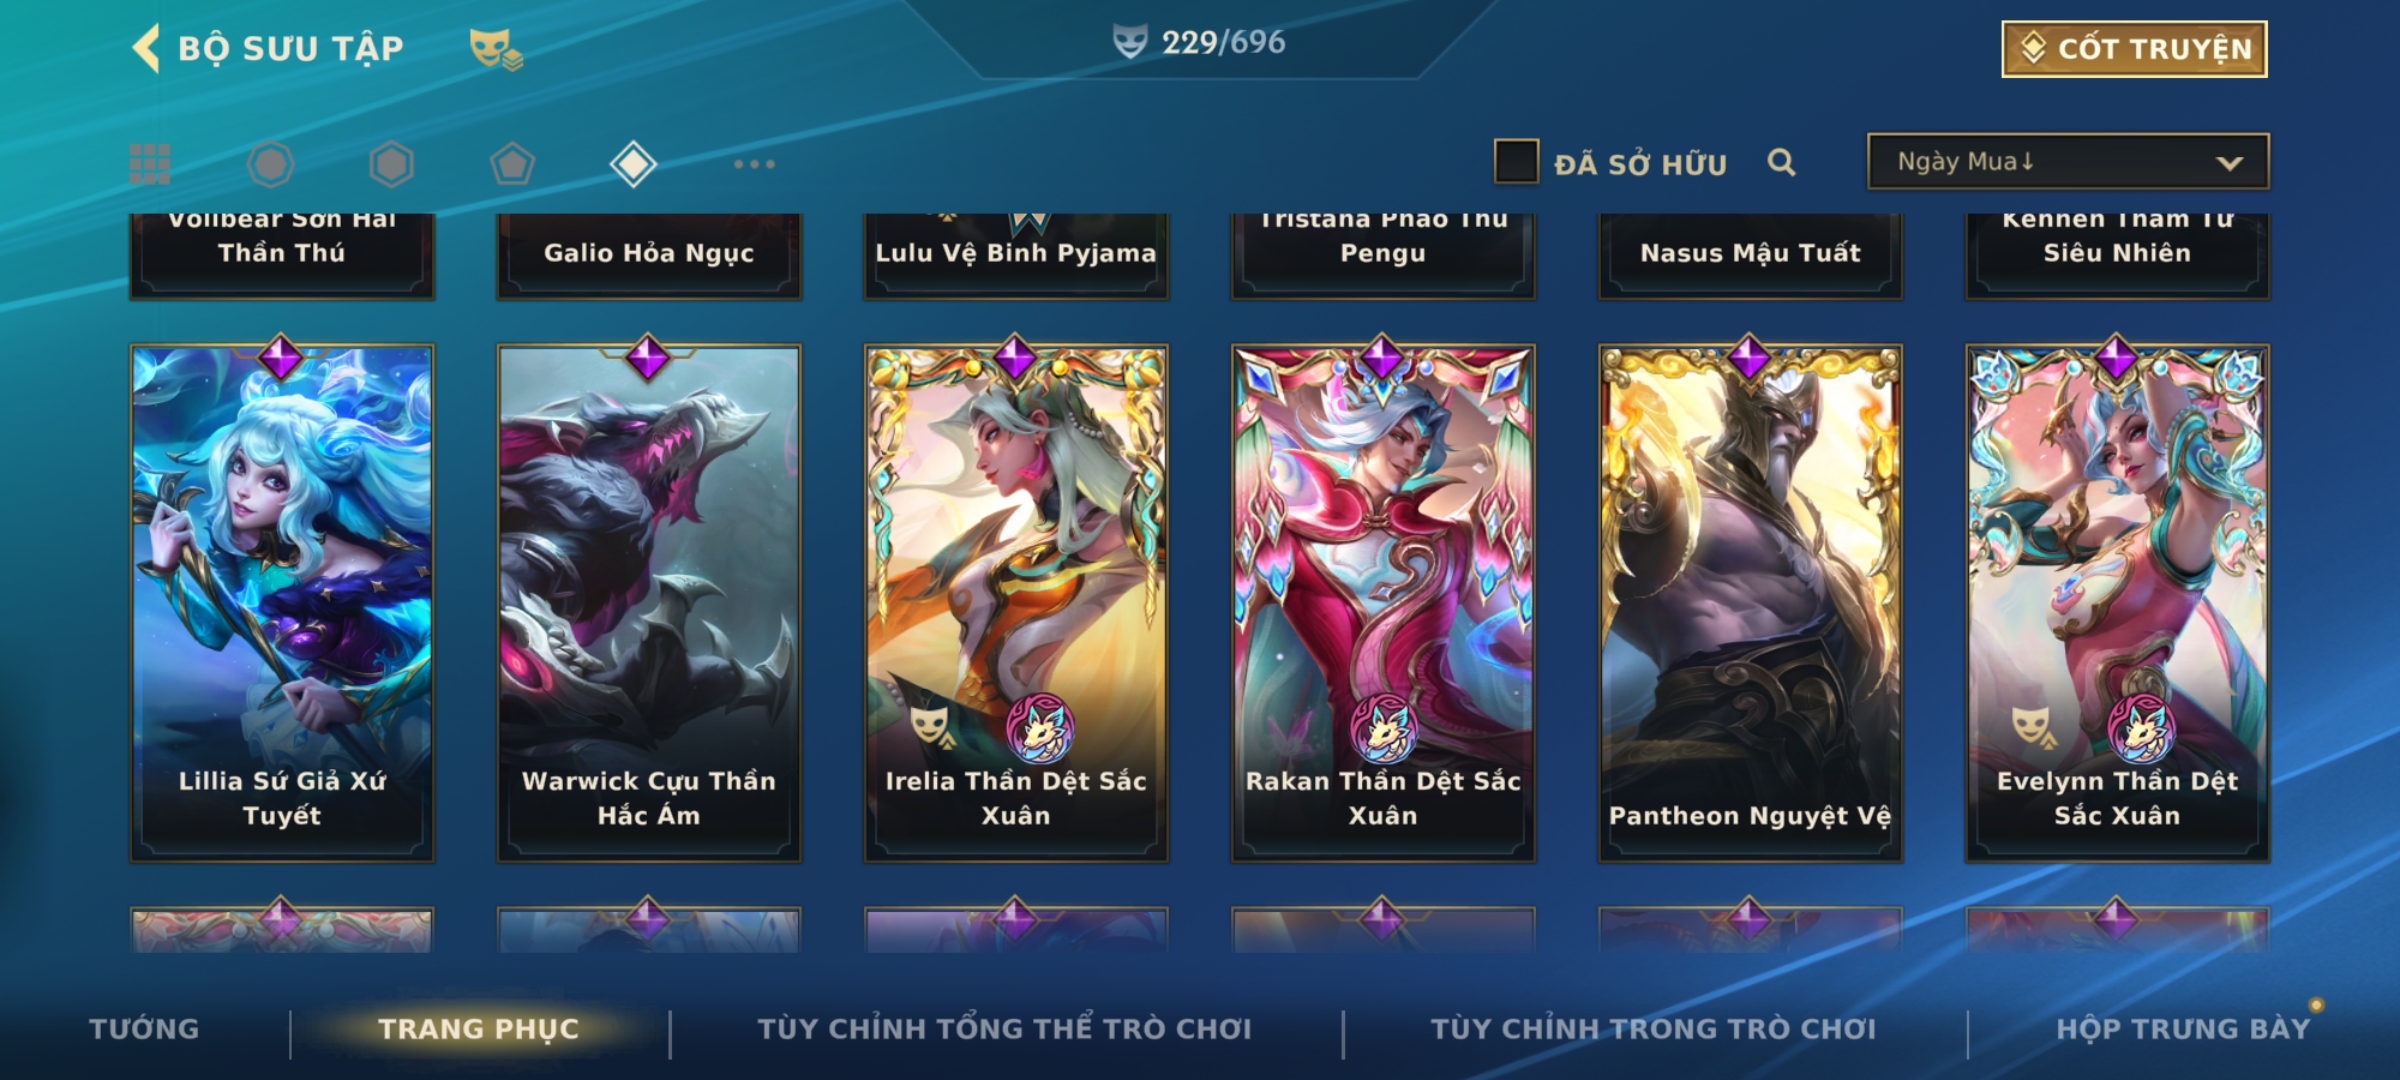The image size is (2400, 1080).
Task: Select the pentagon rarity filter icon
Action: click(512, 164)
